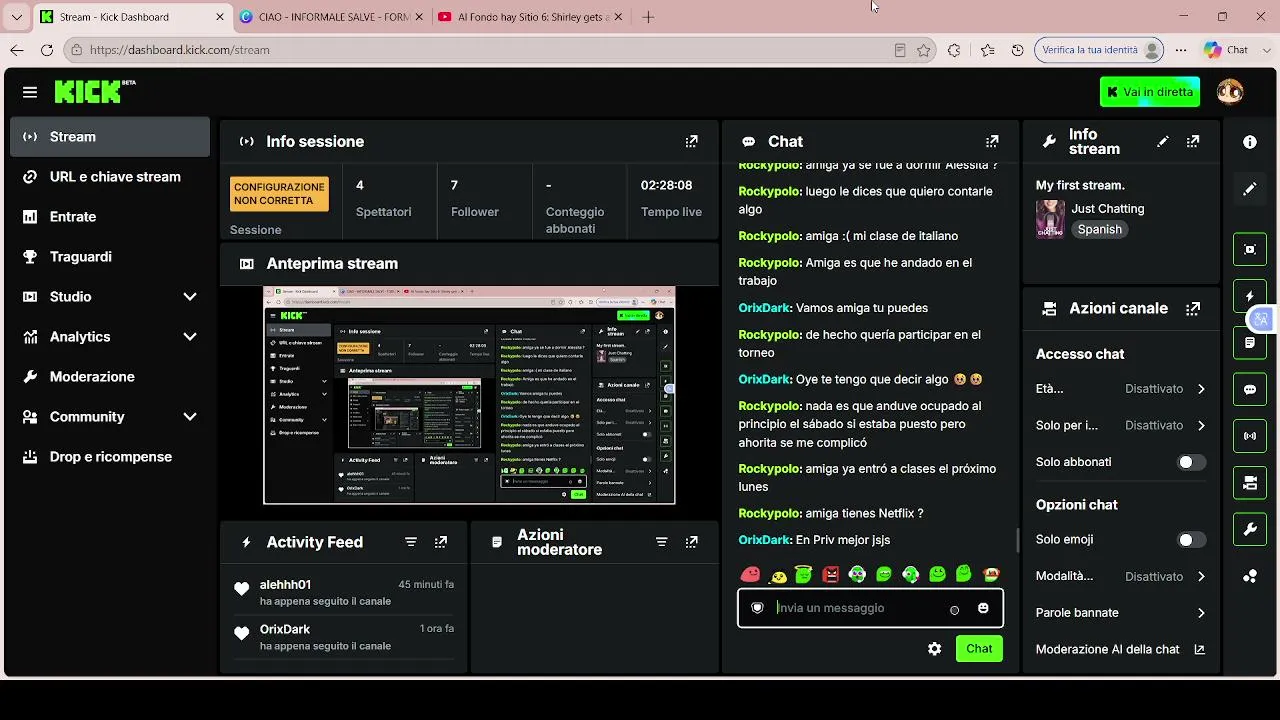Open browser history clock icon
The image size is (1280, 720).
(x=1018, y=50)
